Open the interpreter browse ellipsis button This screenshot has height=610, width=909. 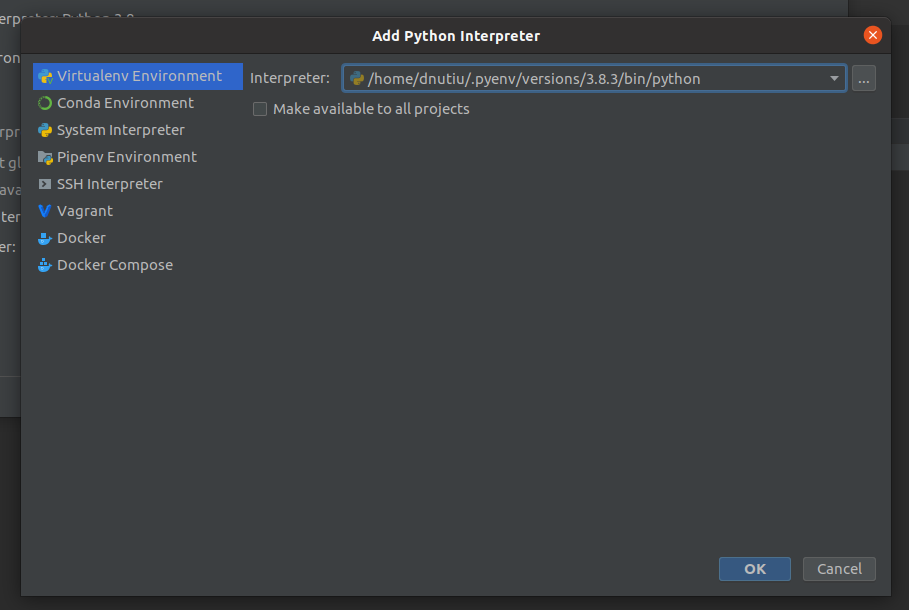(x=864, y=79)
